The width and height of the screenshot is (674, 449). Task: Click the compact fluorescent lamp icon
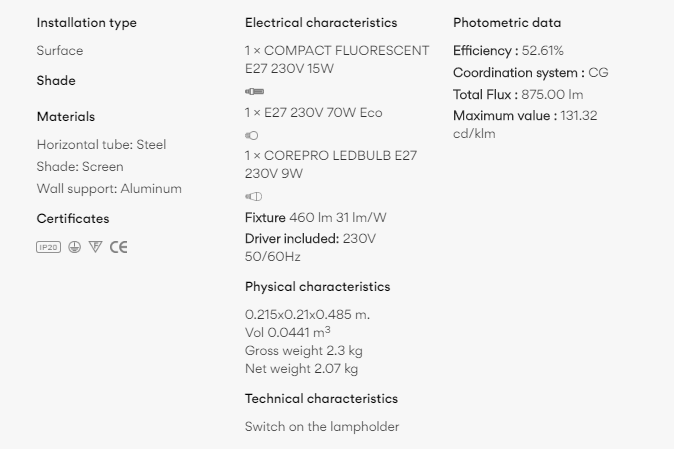254,91
